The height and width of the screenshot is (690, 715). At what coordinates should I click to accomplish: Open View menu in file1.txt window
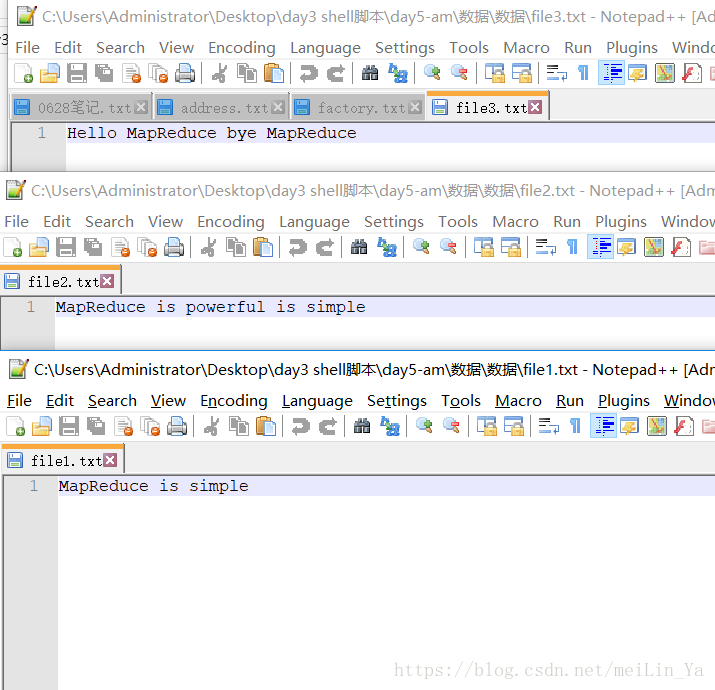point(168,400)
